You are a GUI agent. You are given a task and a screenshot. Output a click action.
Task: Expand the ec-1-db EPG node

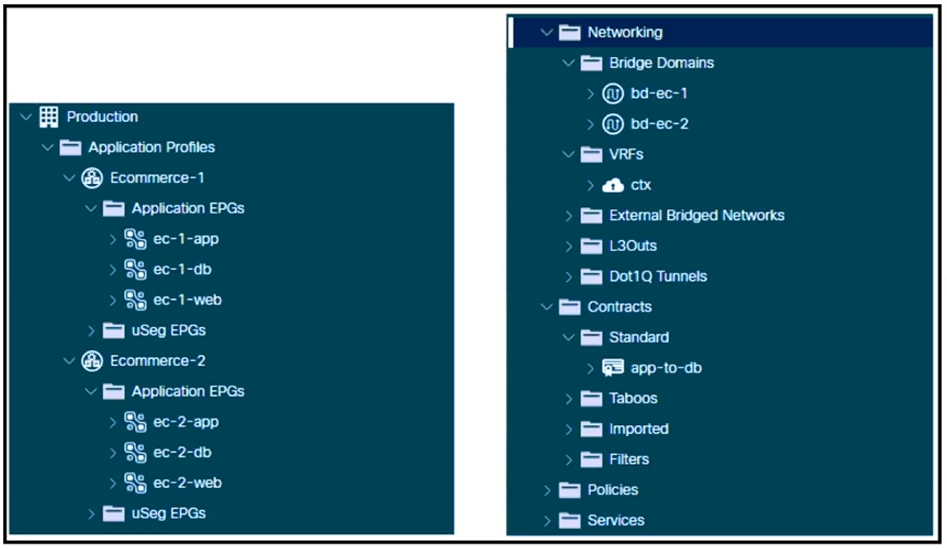point(113,270)
